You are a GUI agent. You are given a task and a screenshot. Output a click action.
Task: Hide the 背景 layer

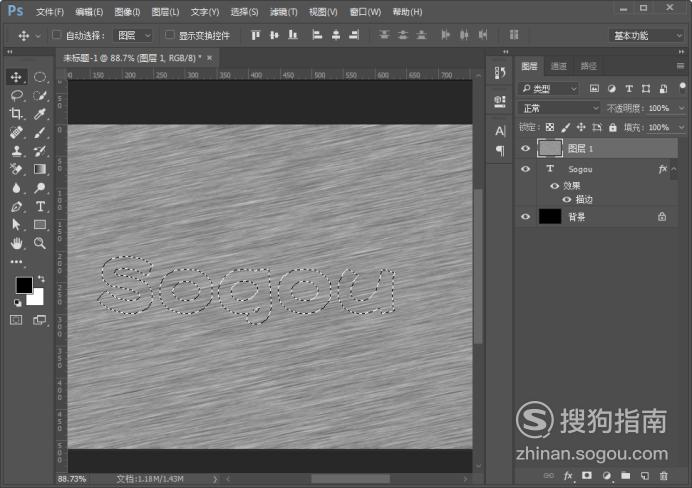[x=525, y=217]
